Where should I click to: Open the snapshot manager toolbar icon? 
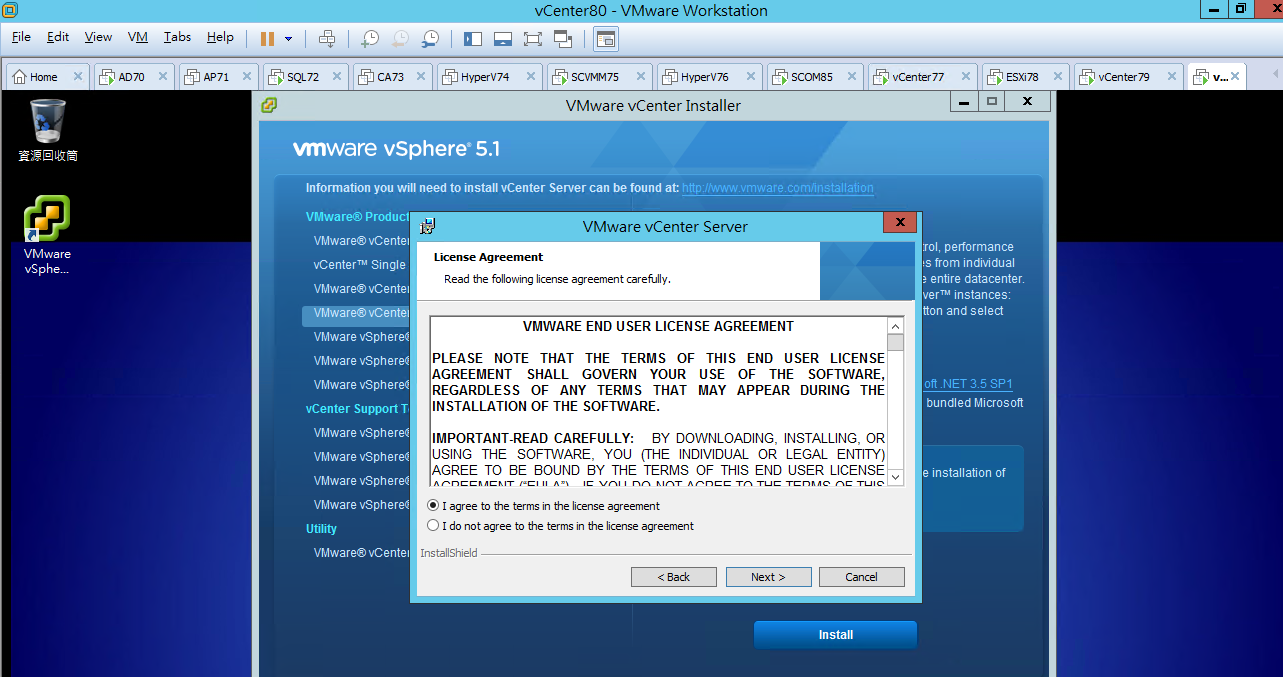tap(429, 38)
